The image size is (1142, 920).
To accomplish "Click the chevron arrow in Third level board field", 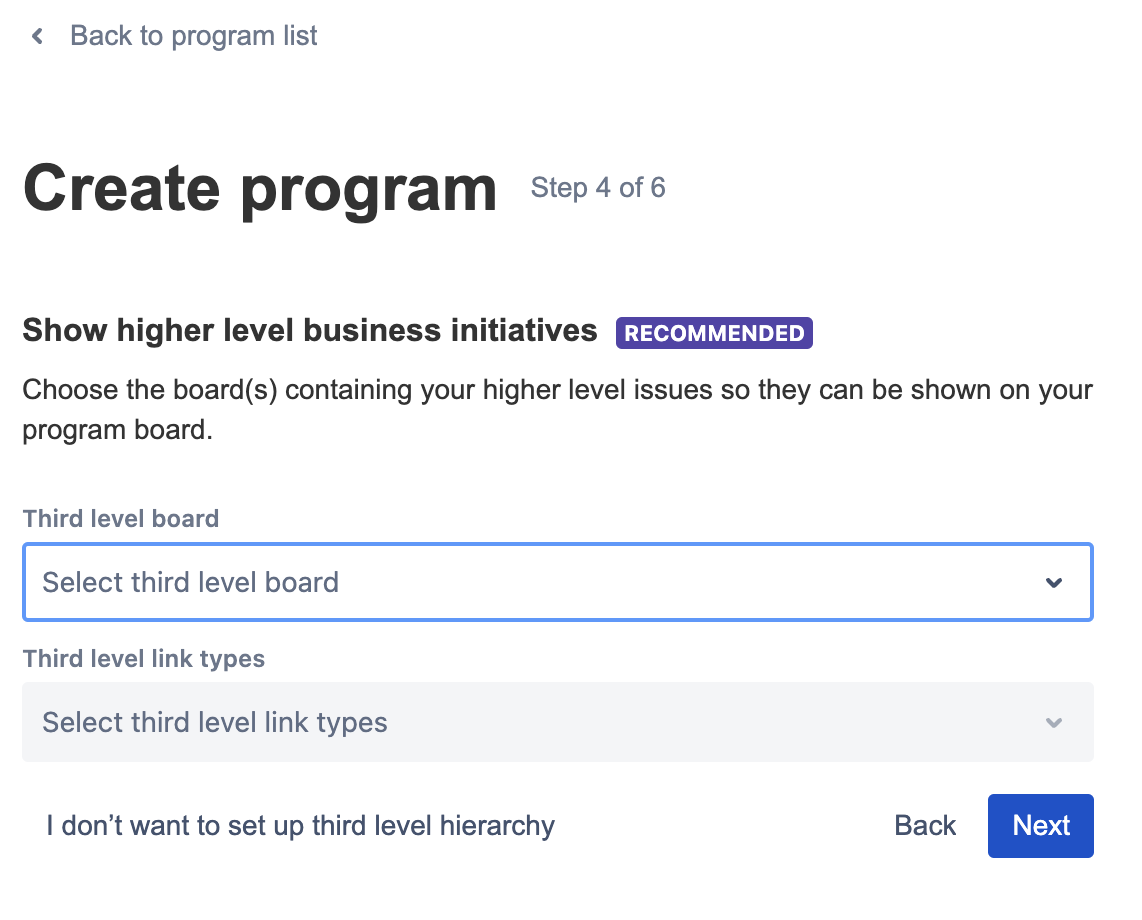I will tap(1053, 583).
